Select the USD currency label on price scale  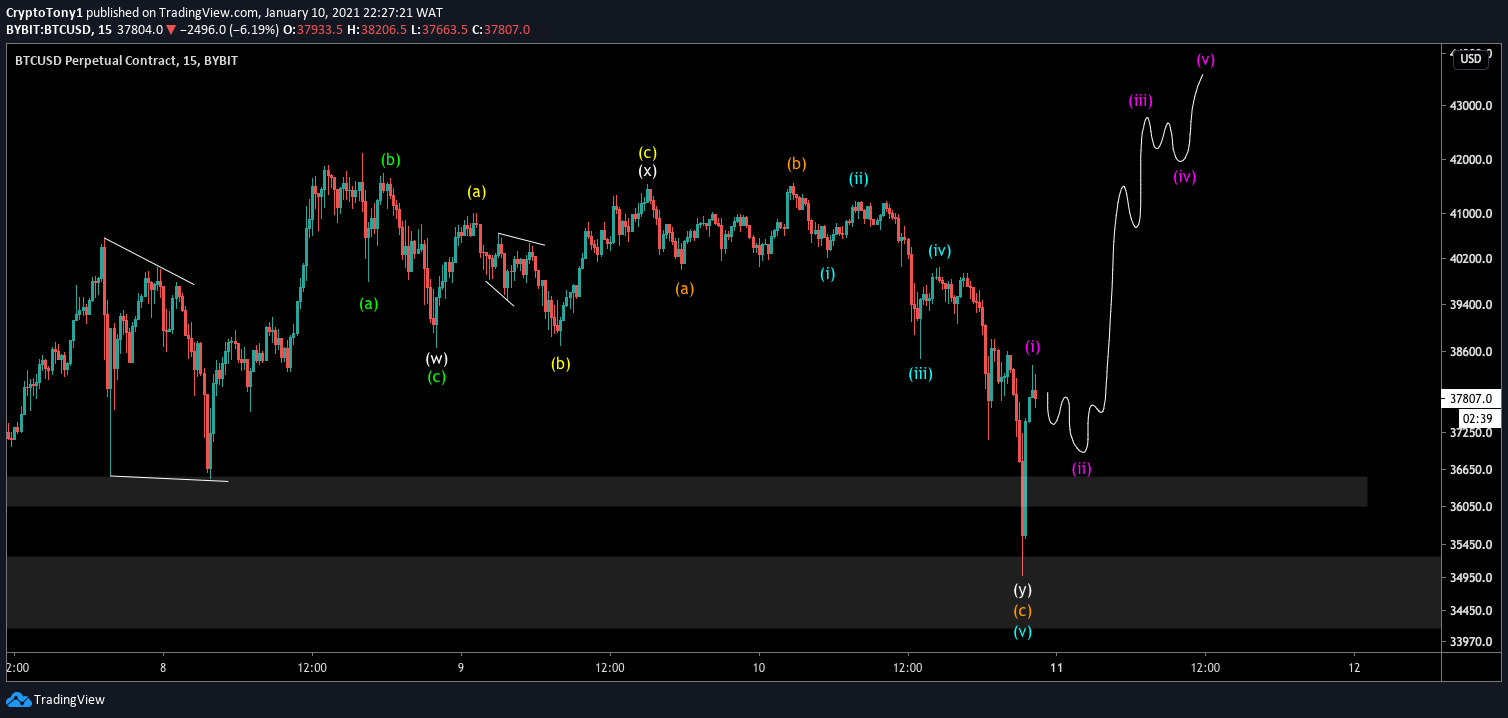(x=1469, y=60)
